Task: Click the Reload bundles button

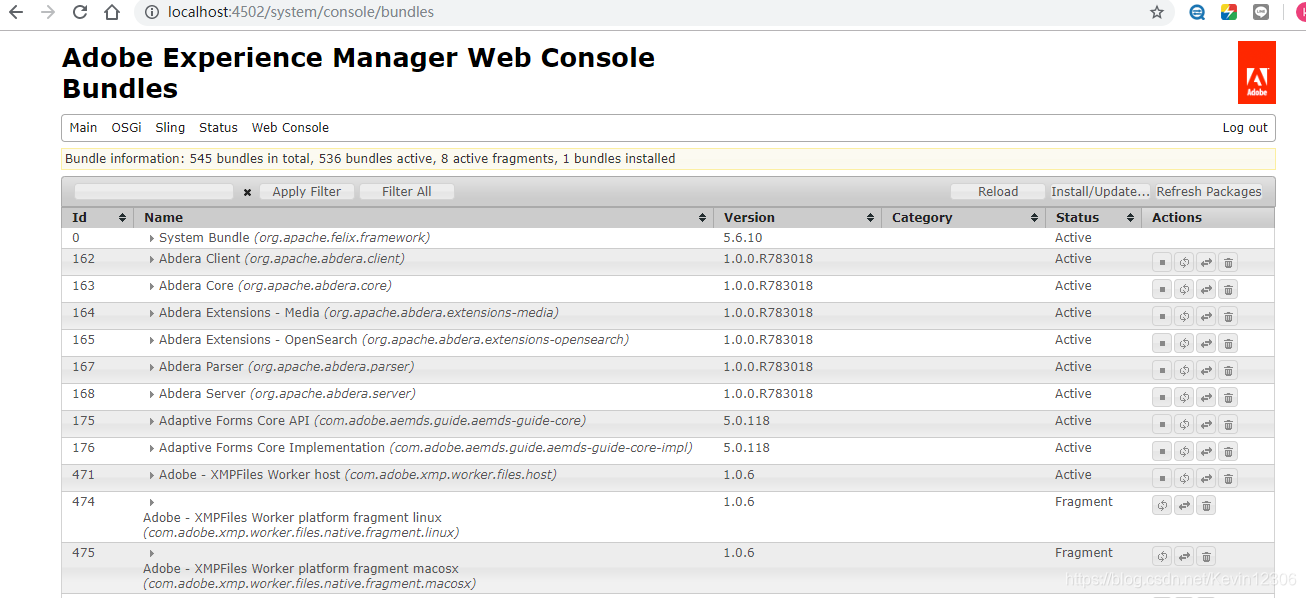Action: 998,192
